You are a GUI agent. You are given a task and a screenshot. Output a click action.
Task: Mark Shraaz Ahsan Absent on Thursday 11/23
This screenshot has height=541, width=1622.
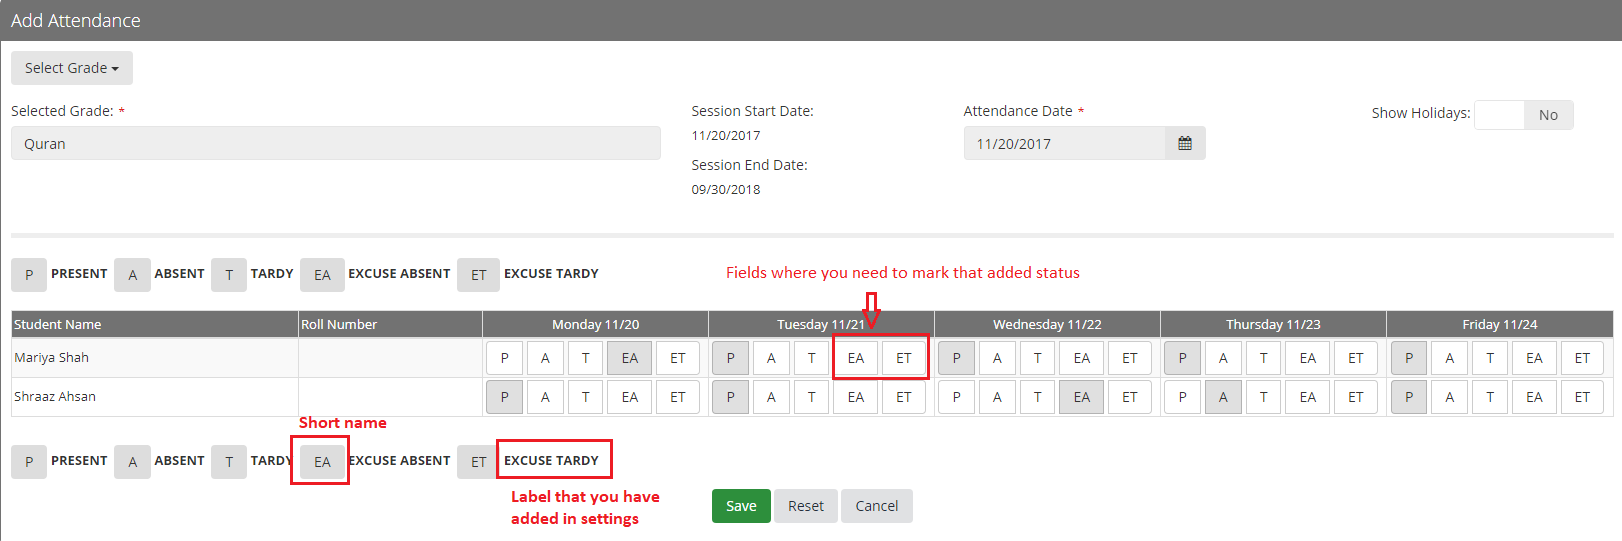(1223, 397)
